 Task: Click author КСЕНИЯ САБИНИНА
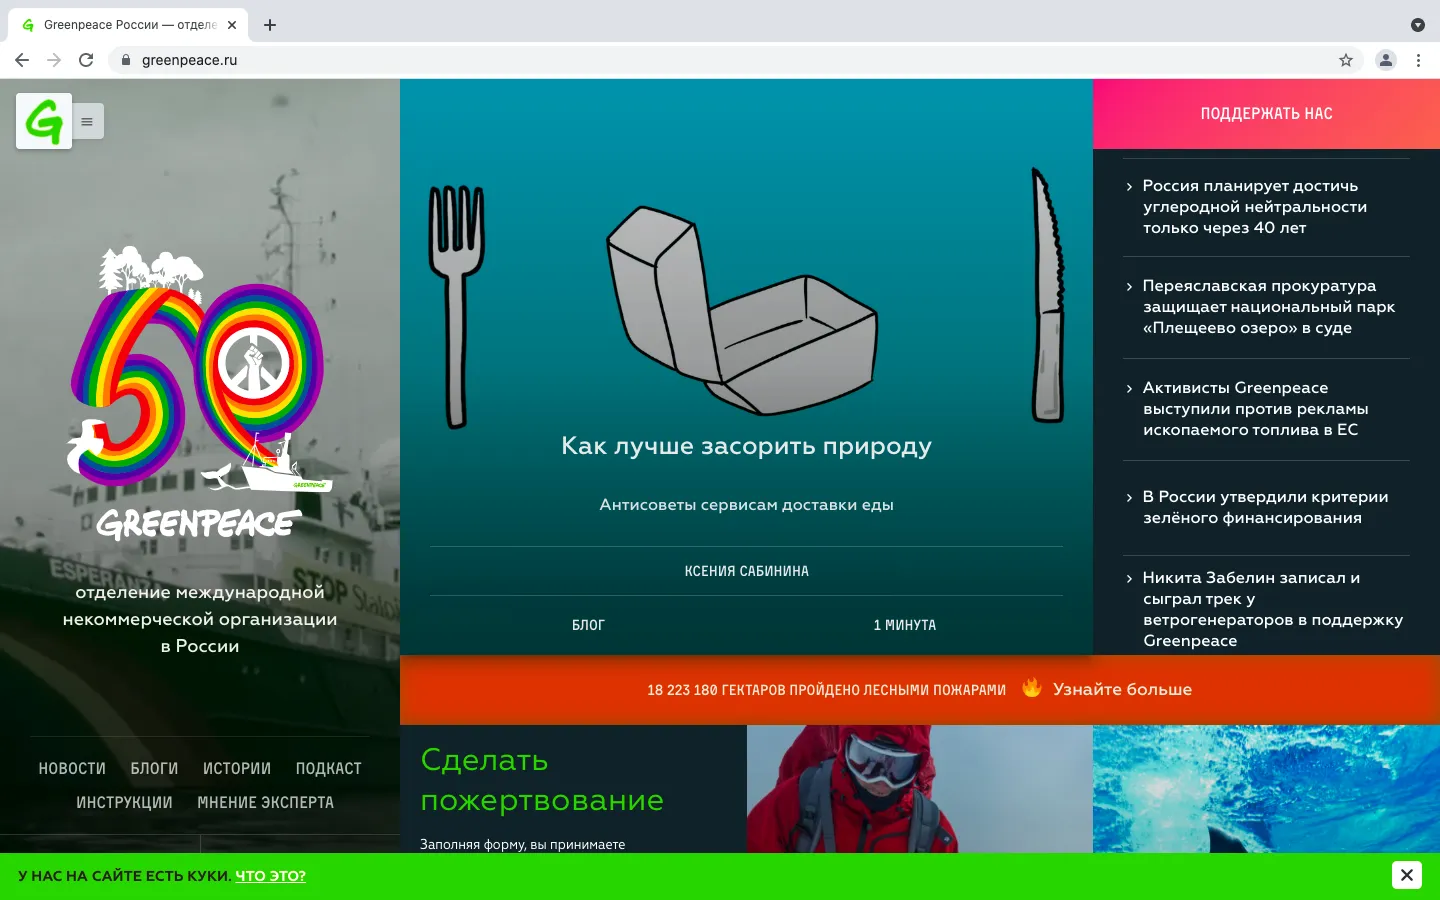(x=746, y=571)
